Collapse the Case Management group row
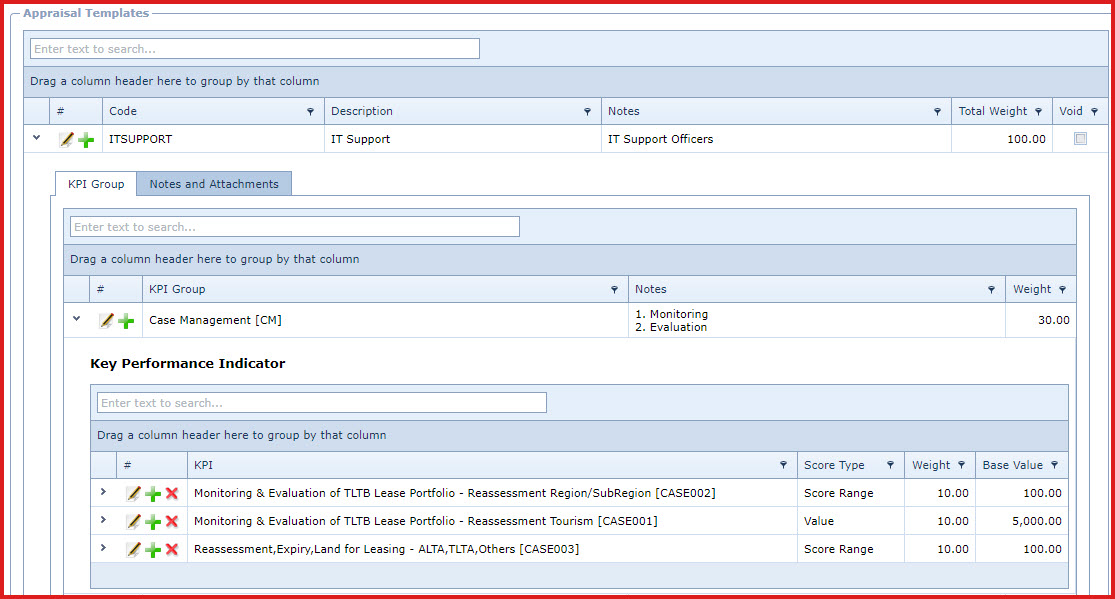 tap(77, 319)
